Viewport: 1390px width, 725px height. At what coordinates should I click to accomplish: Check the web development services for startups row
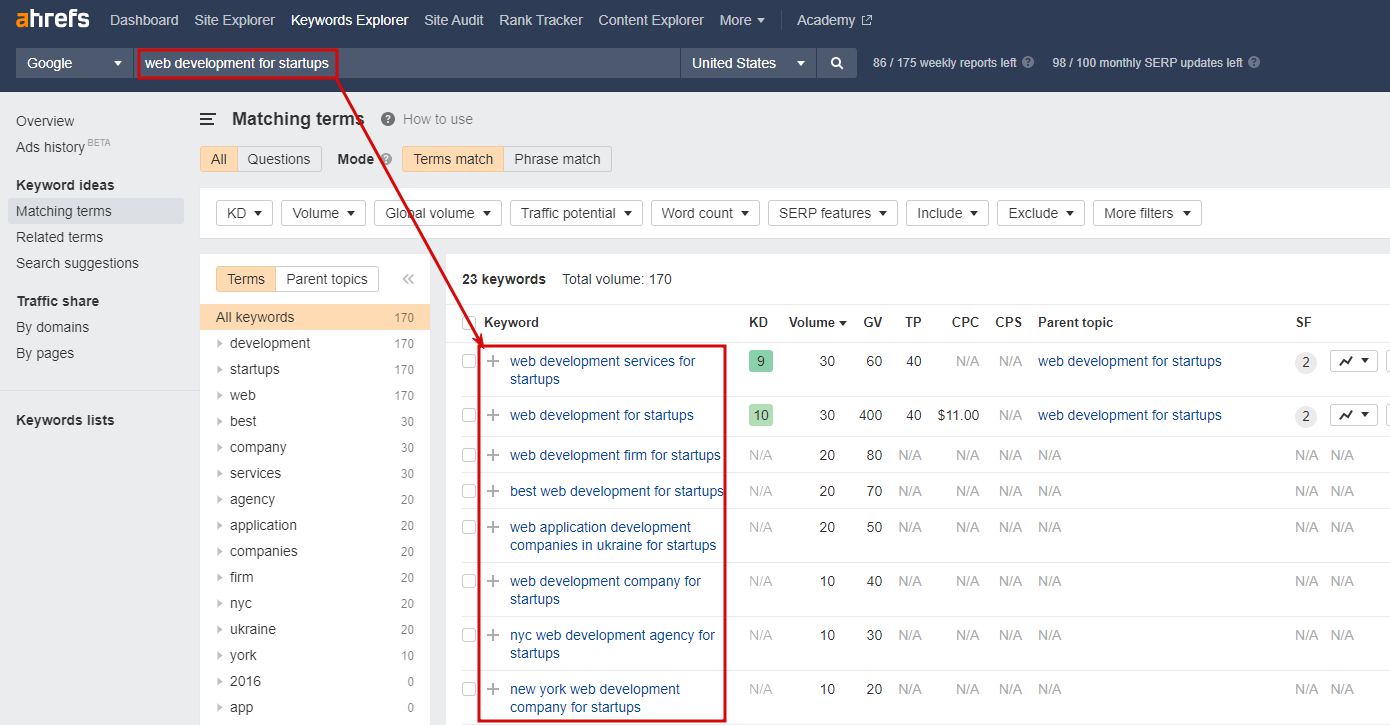(469, 361)
